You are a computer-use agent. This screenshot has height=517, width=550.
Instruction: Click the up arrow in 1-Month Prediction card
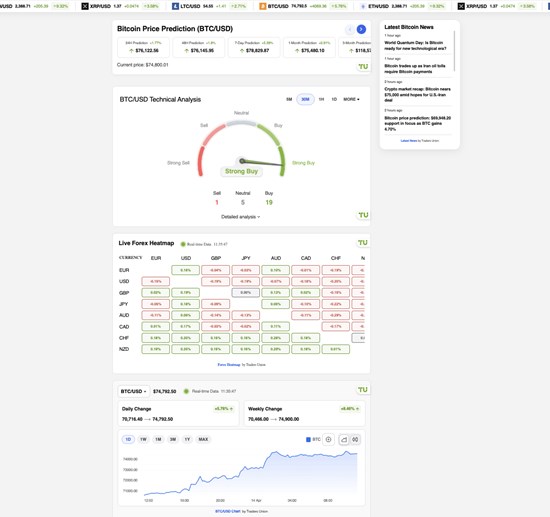pyautogui.click(x=297, y=51)
